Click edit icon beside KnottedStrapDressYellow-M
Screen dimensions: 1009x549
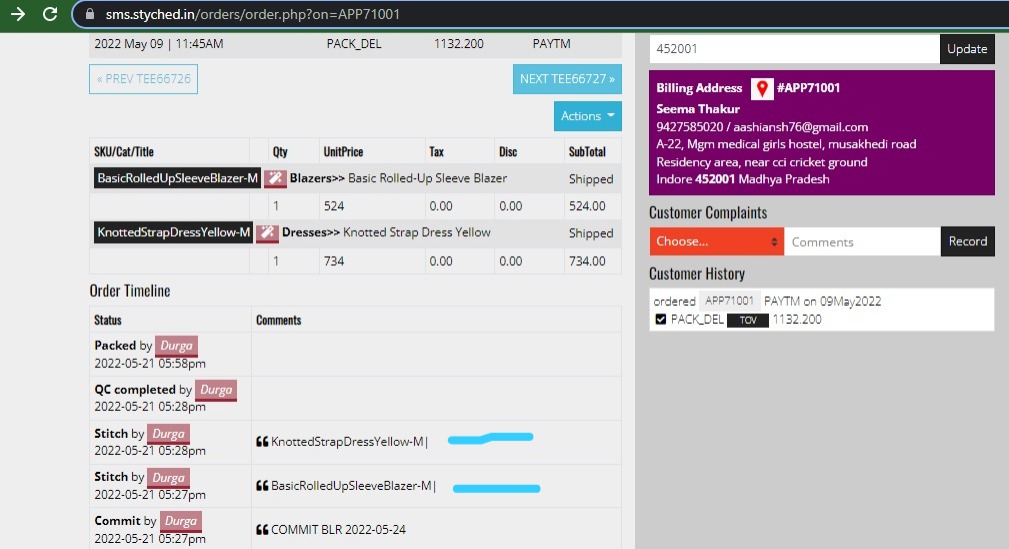(x=267, y=232)
